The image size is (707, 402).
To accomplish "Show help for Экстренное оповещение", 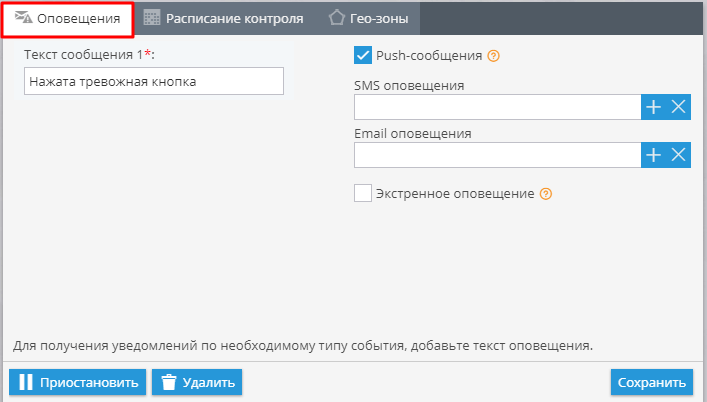I will (x=546, y=194).
